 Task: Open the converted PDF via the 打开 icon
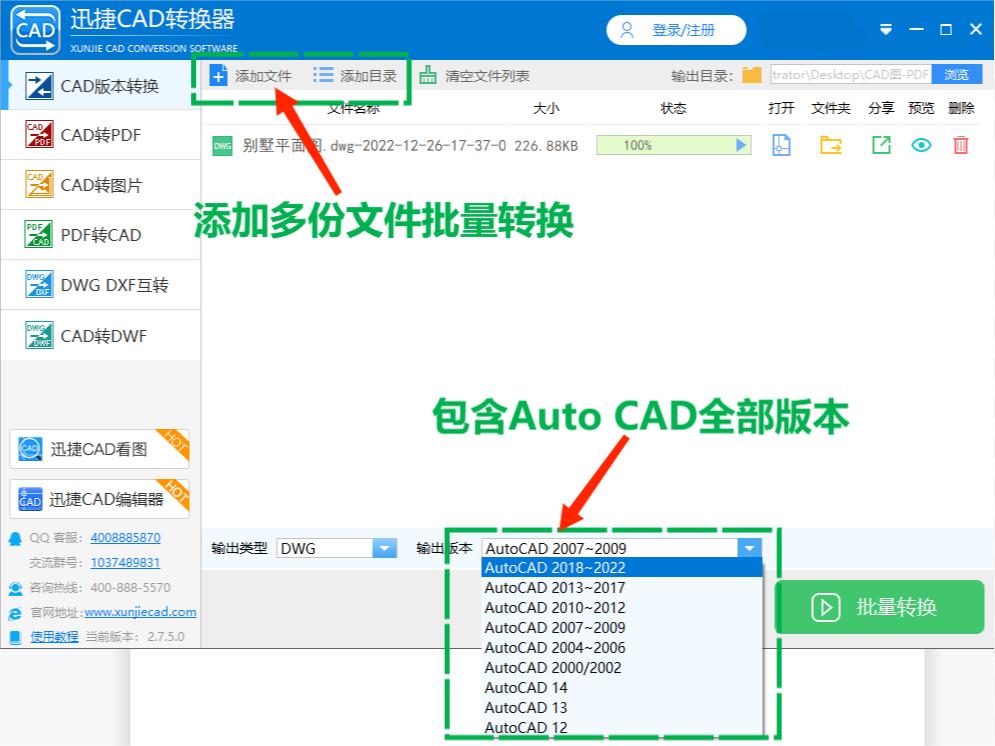[x=781, y=145]
